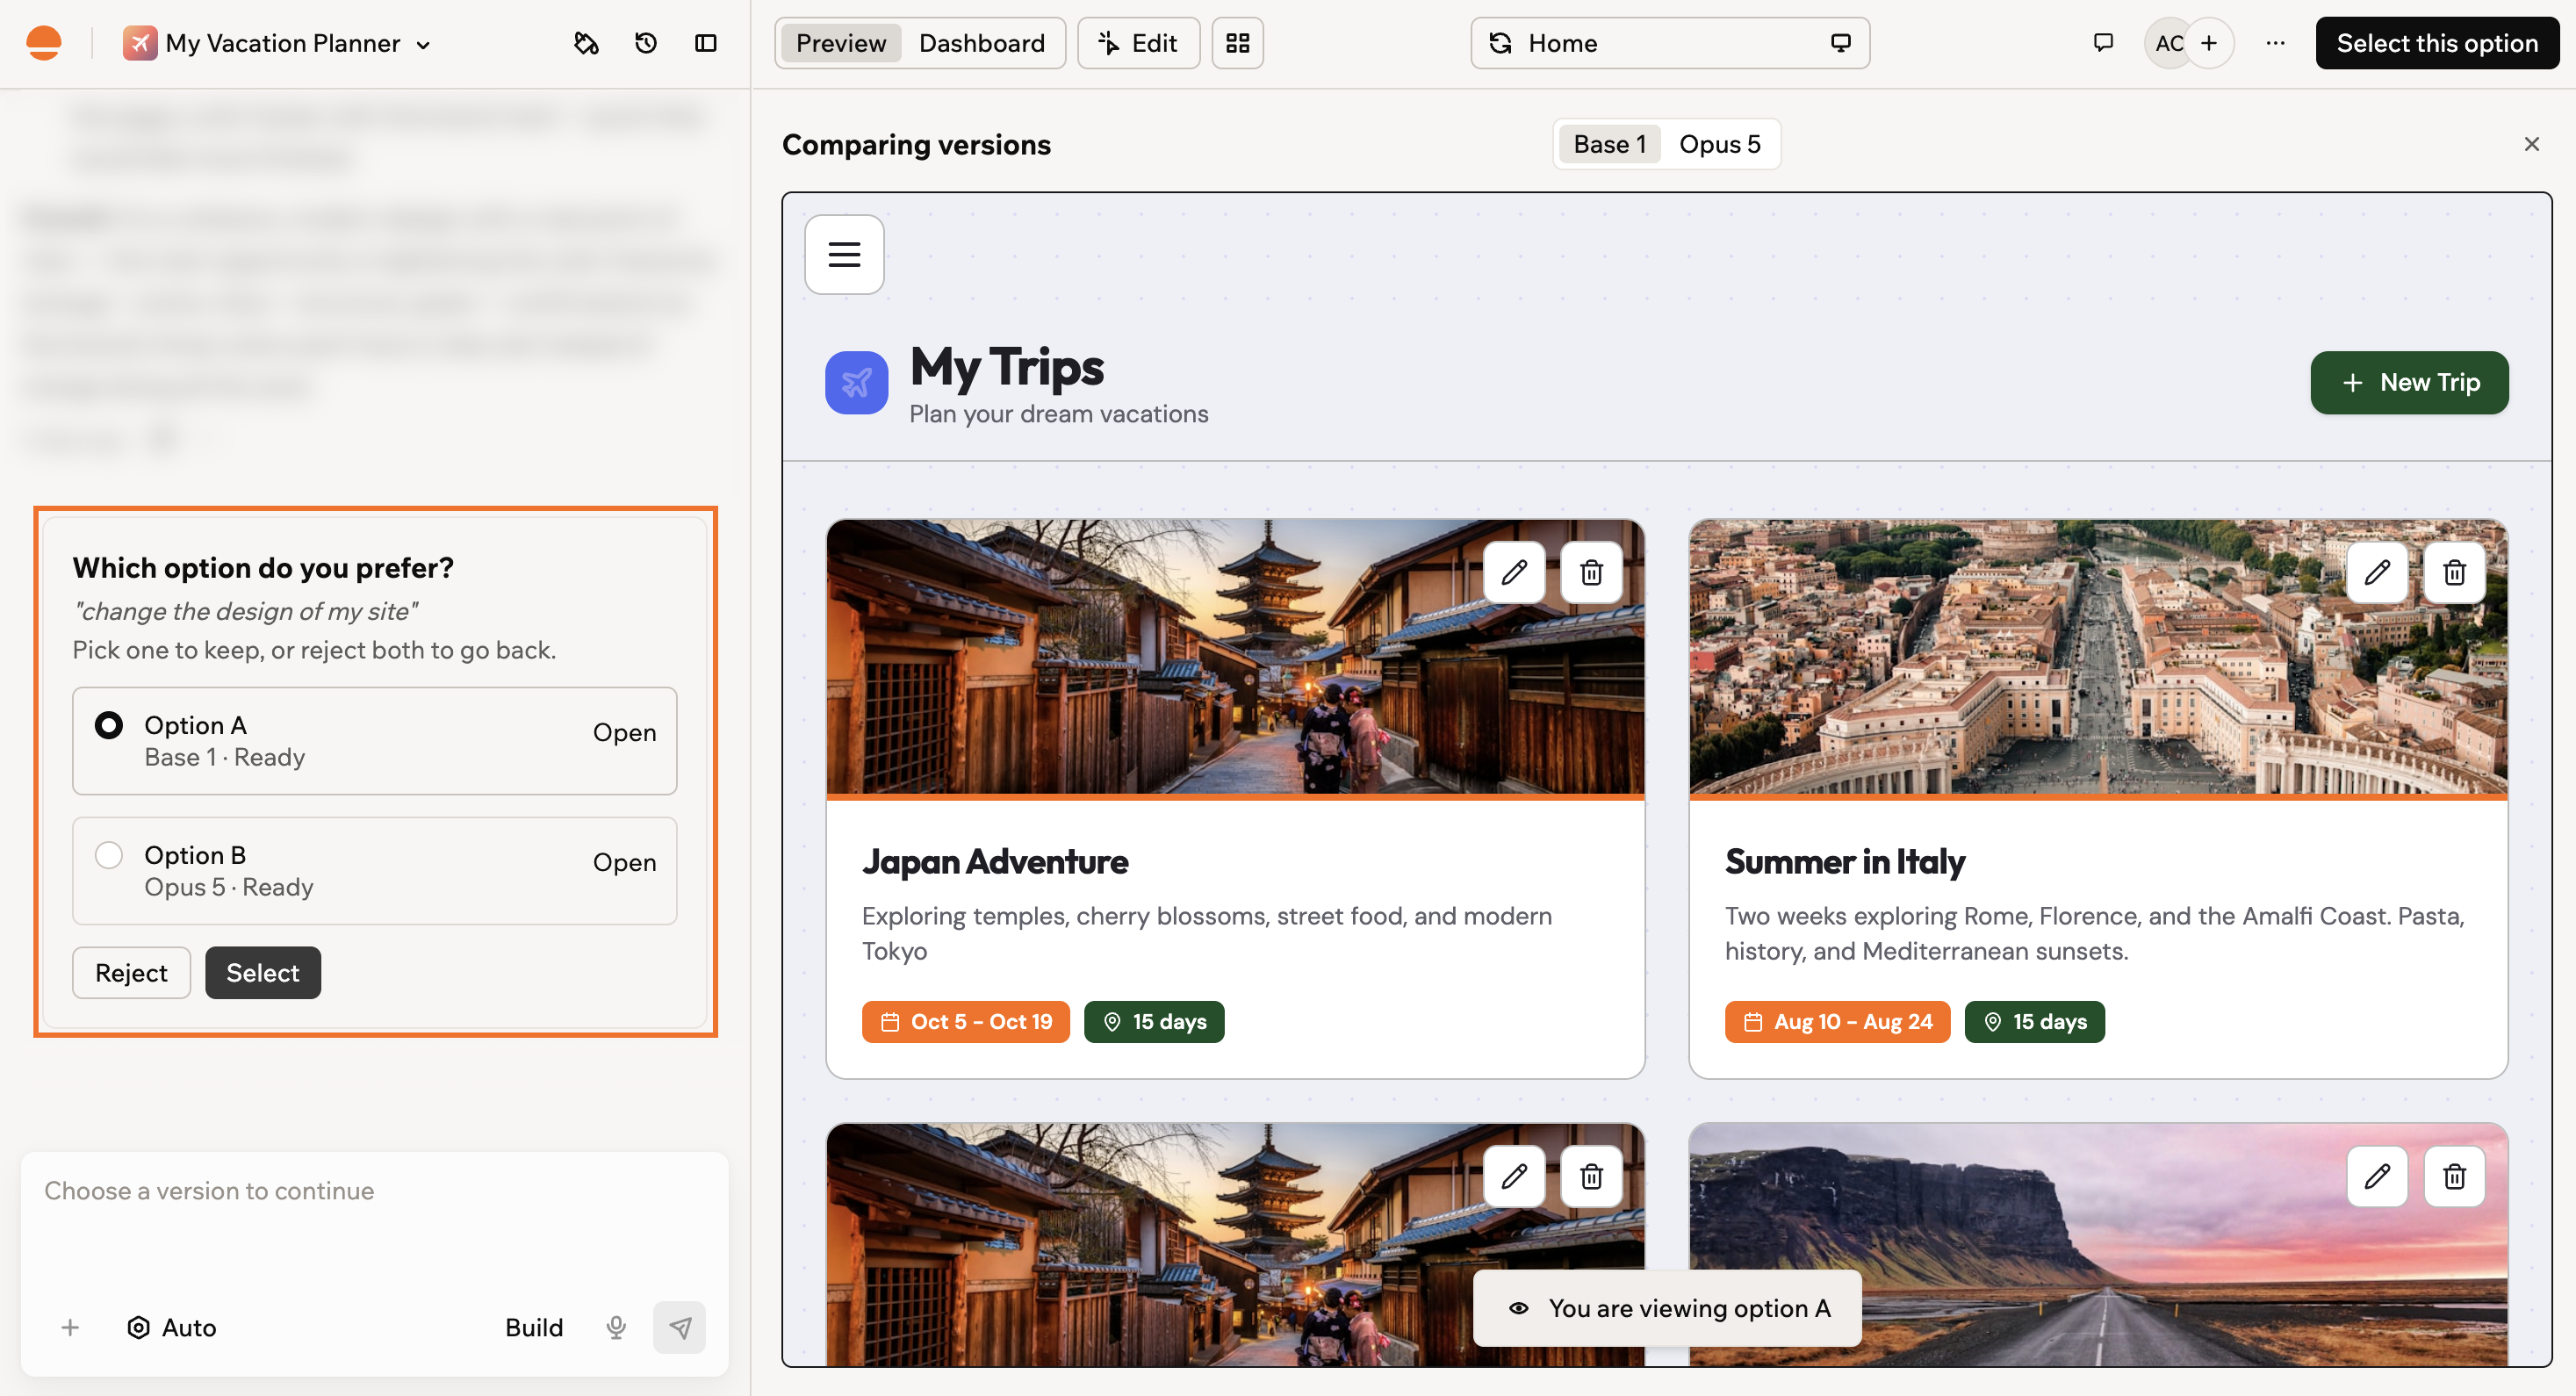The width and height of the screenshot is (2576, 1396).
Task: Click the plus icon to add collaborator
Action: [x=2209, y=43]
